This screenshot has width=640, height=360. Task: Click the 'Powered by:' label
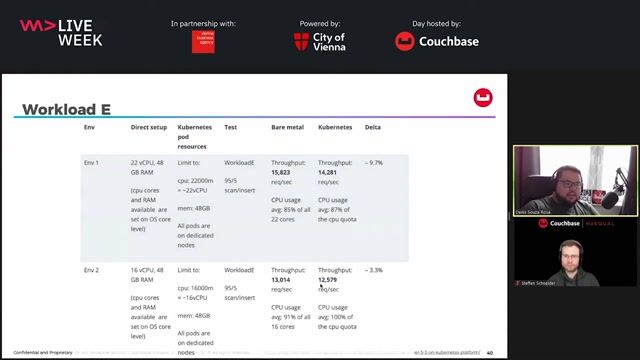320,24
